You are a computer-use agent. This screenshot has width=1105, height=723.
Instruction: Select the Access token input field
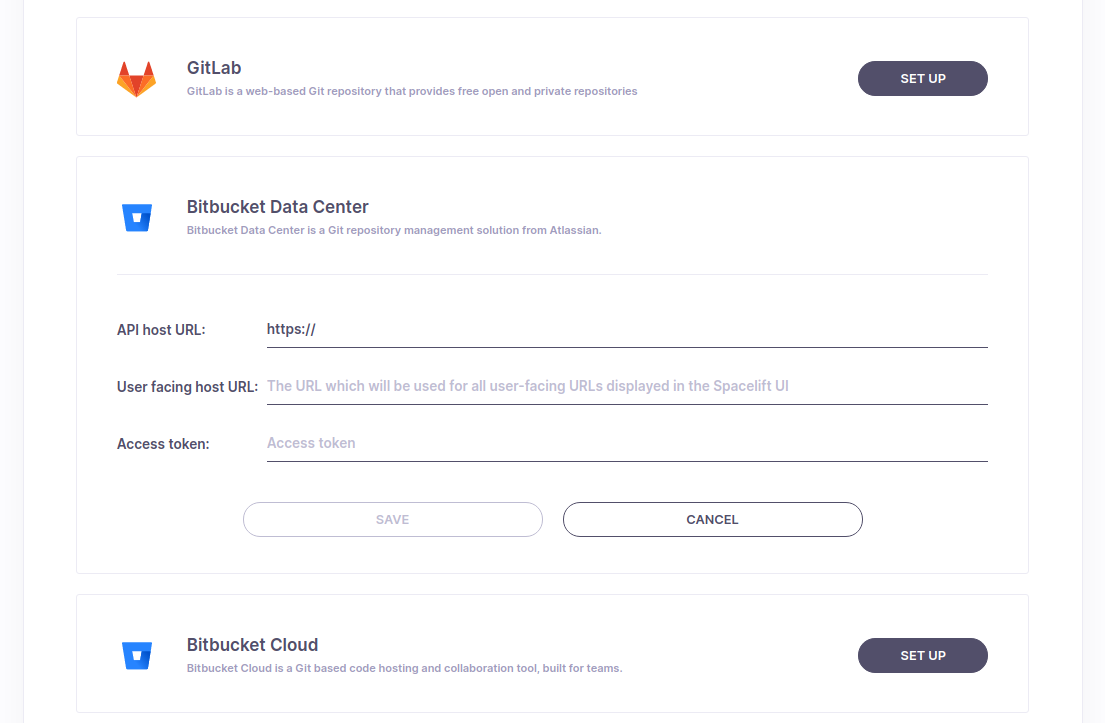626,443
